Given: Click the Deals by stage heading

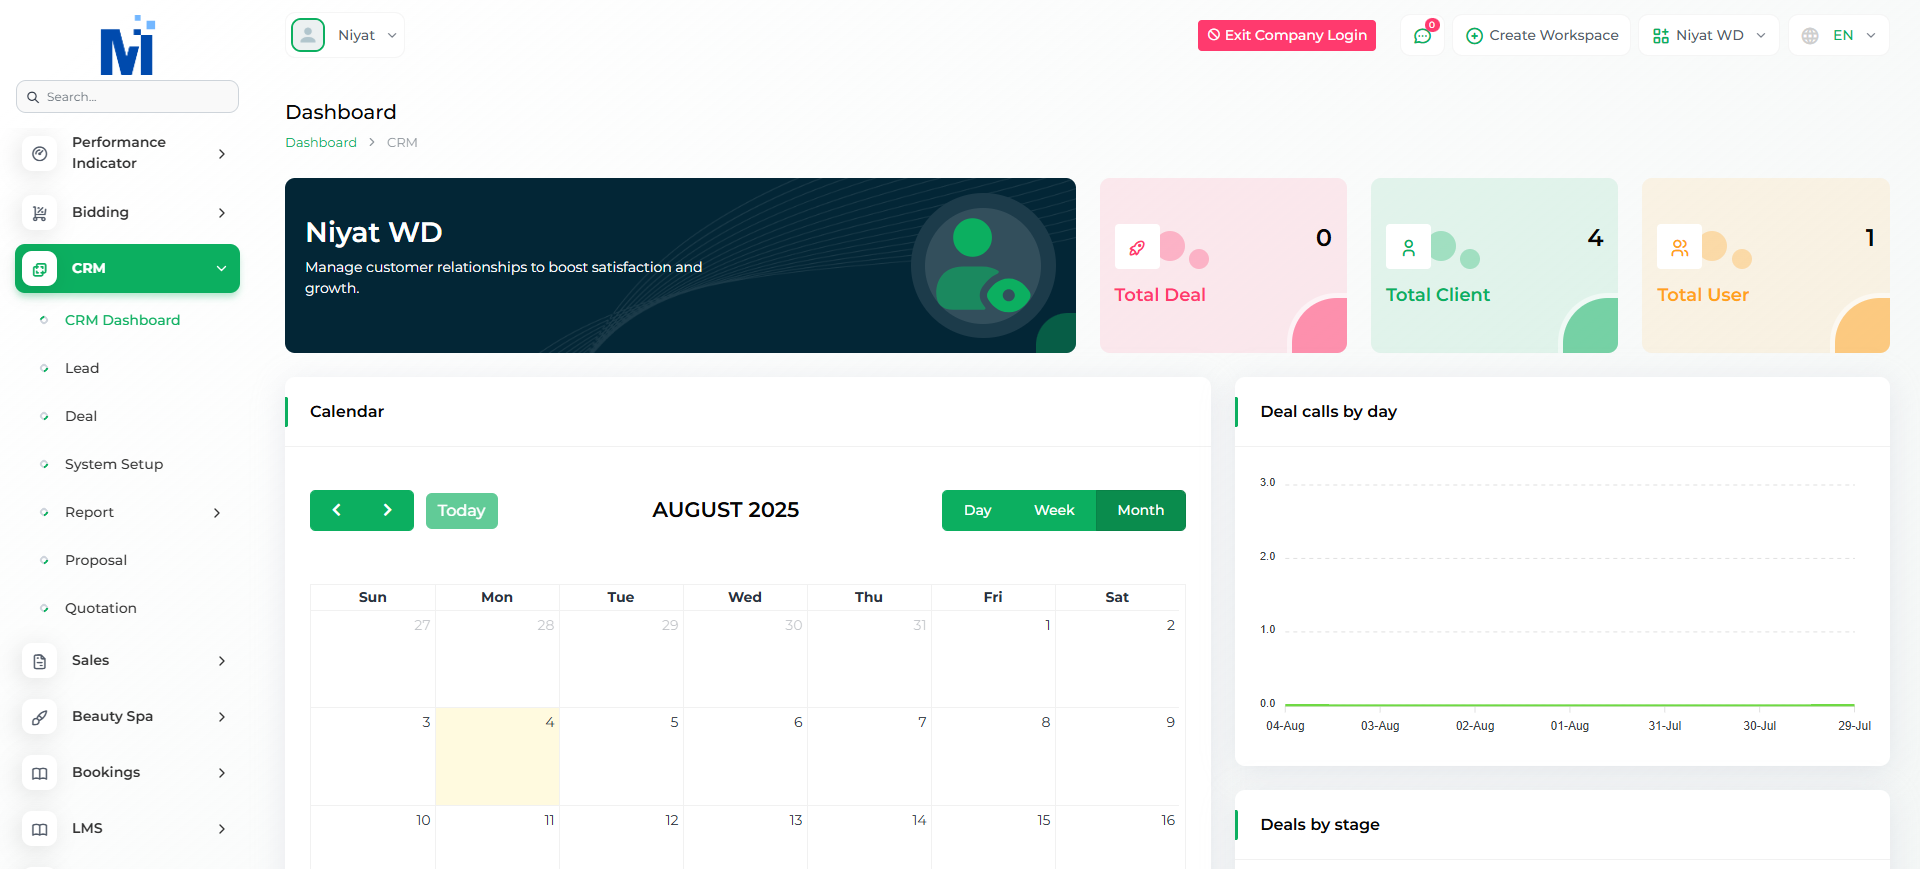Looking at the screenshot, I should click(1320, 825).
